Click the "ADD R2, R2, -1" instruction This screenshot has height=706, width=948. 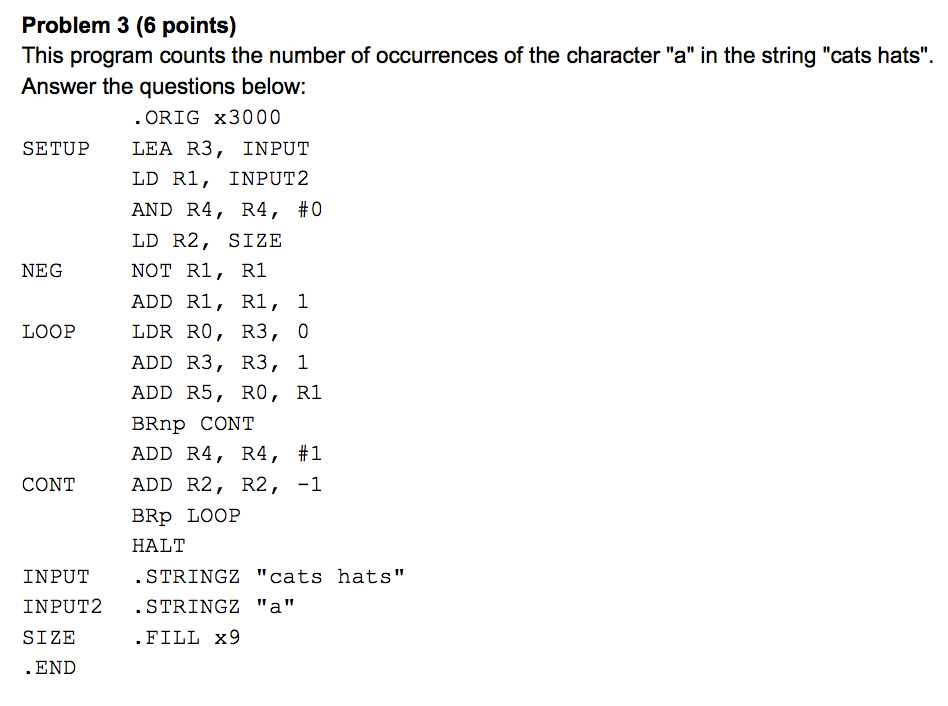(x=227, y=485)
